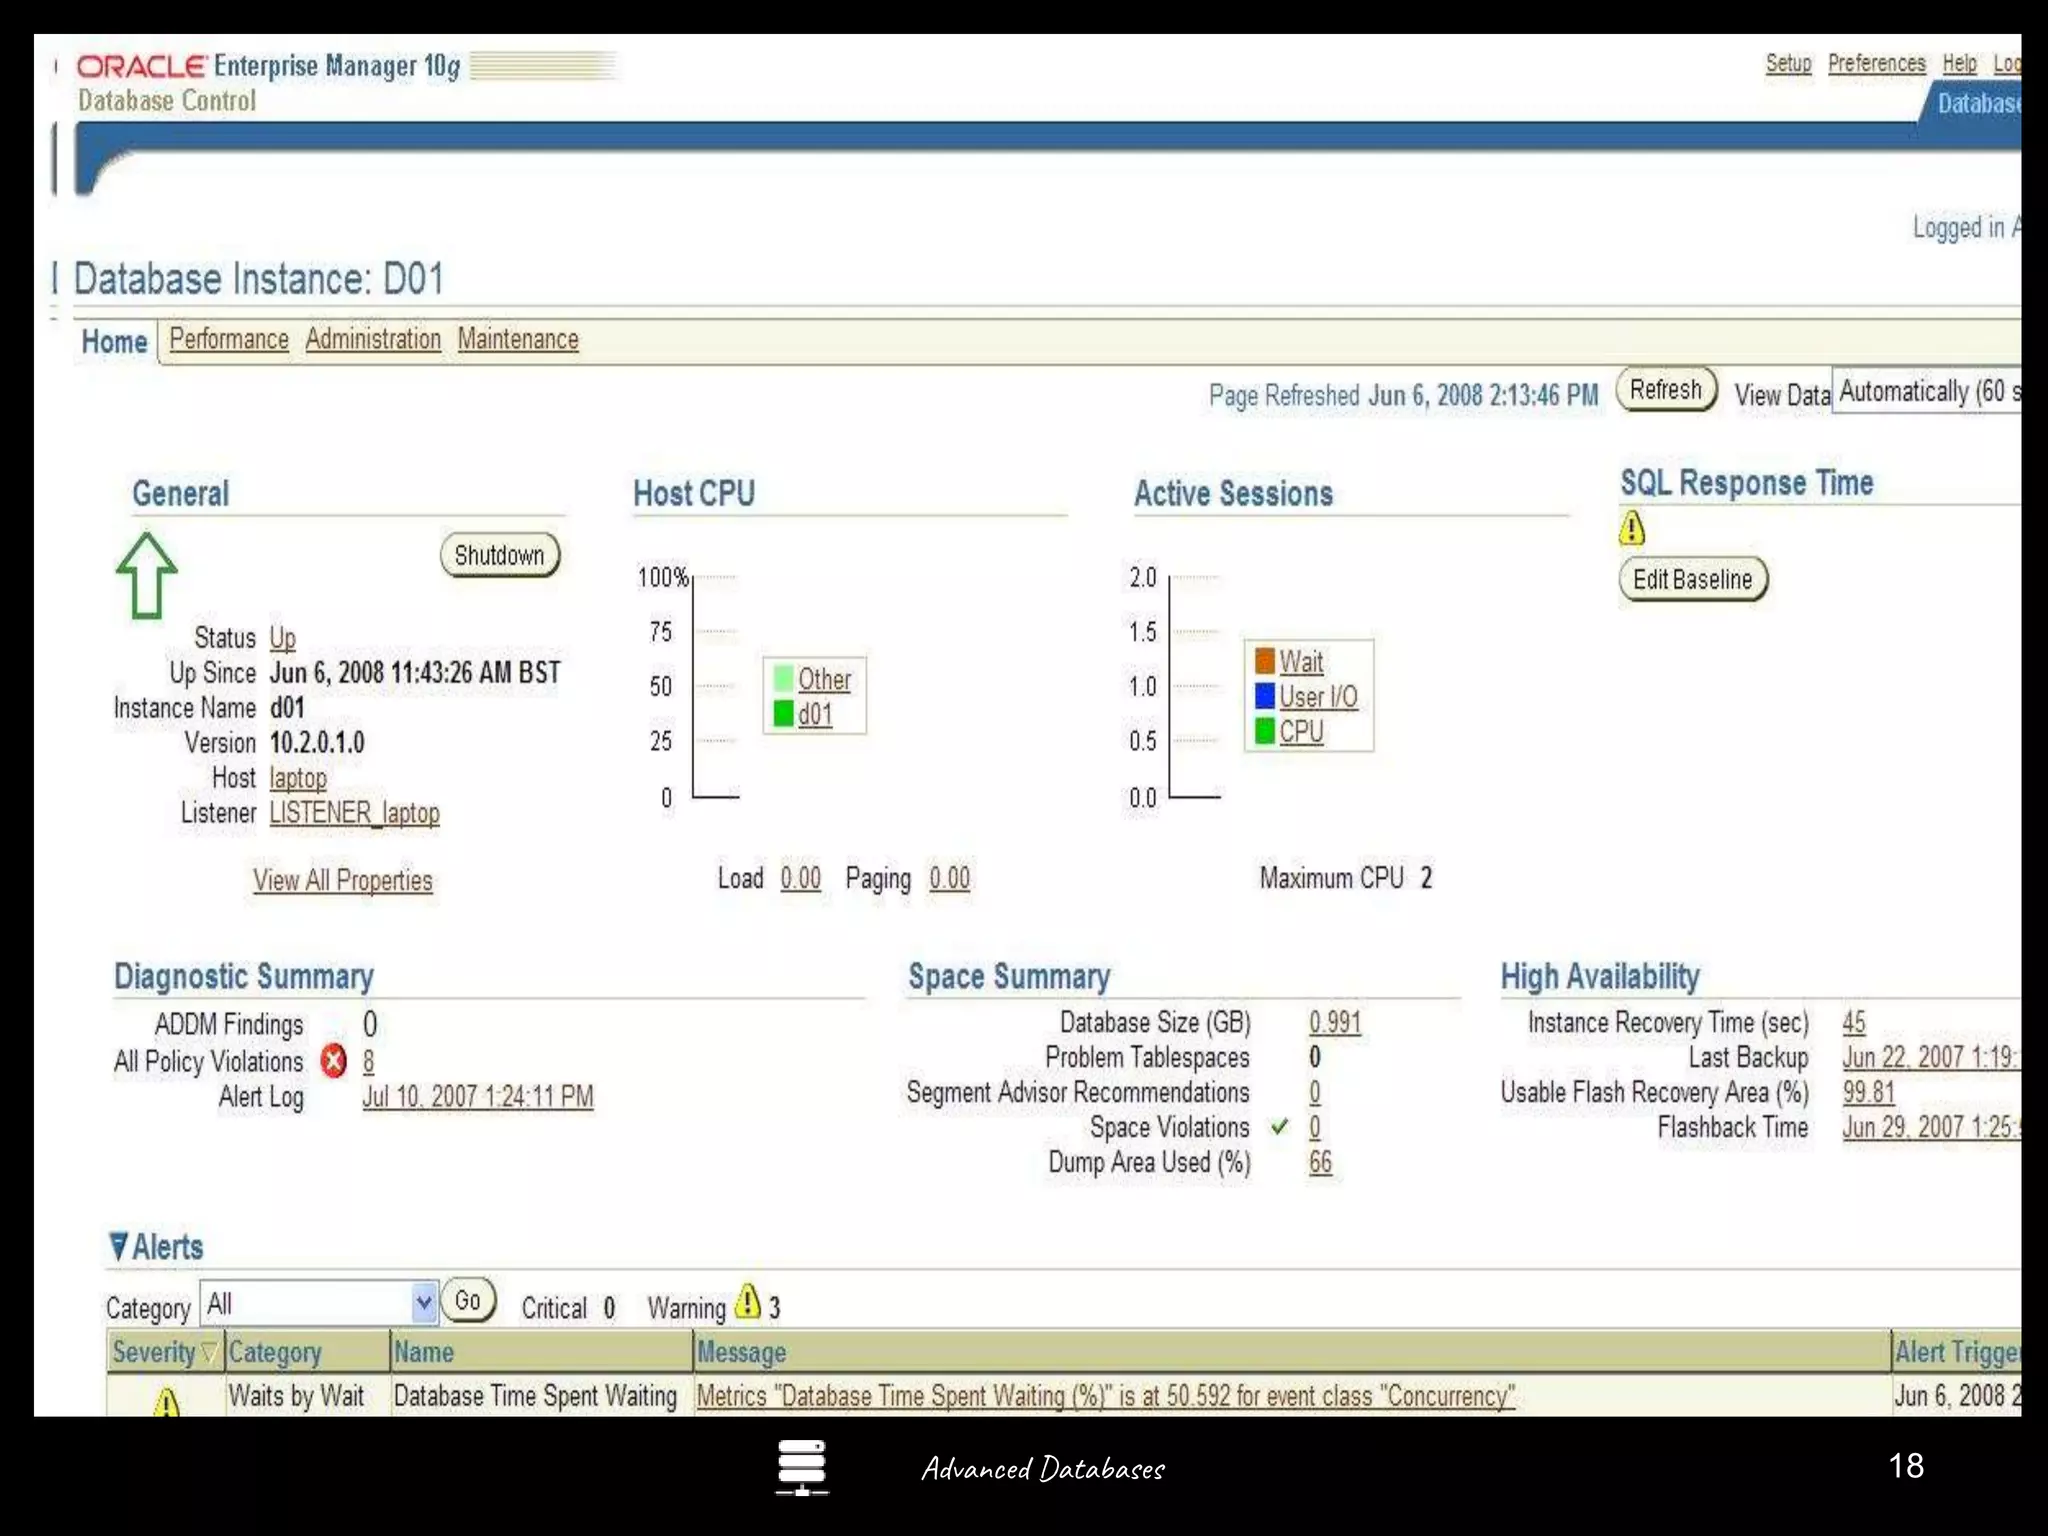Click the 'Waits by Wait' category cell
Screen dimensions: 2048x1536
pos(296,1396)
